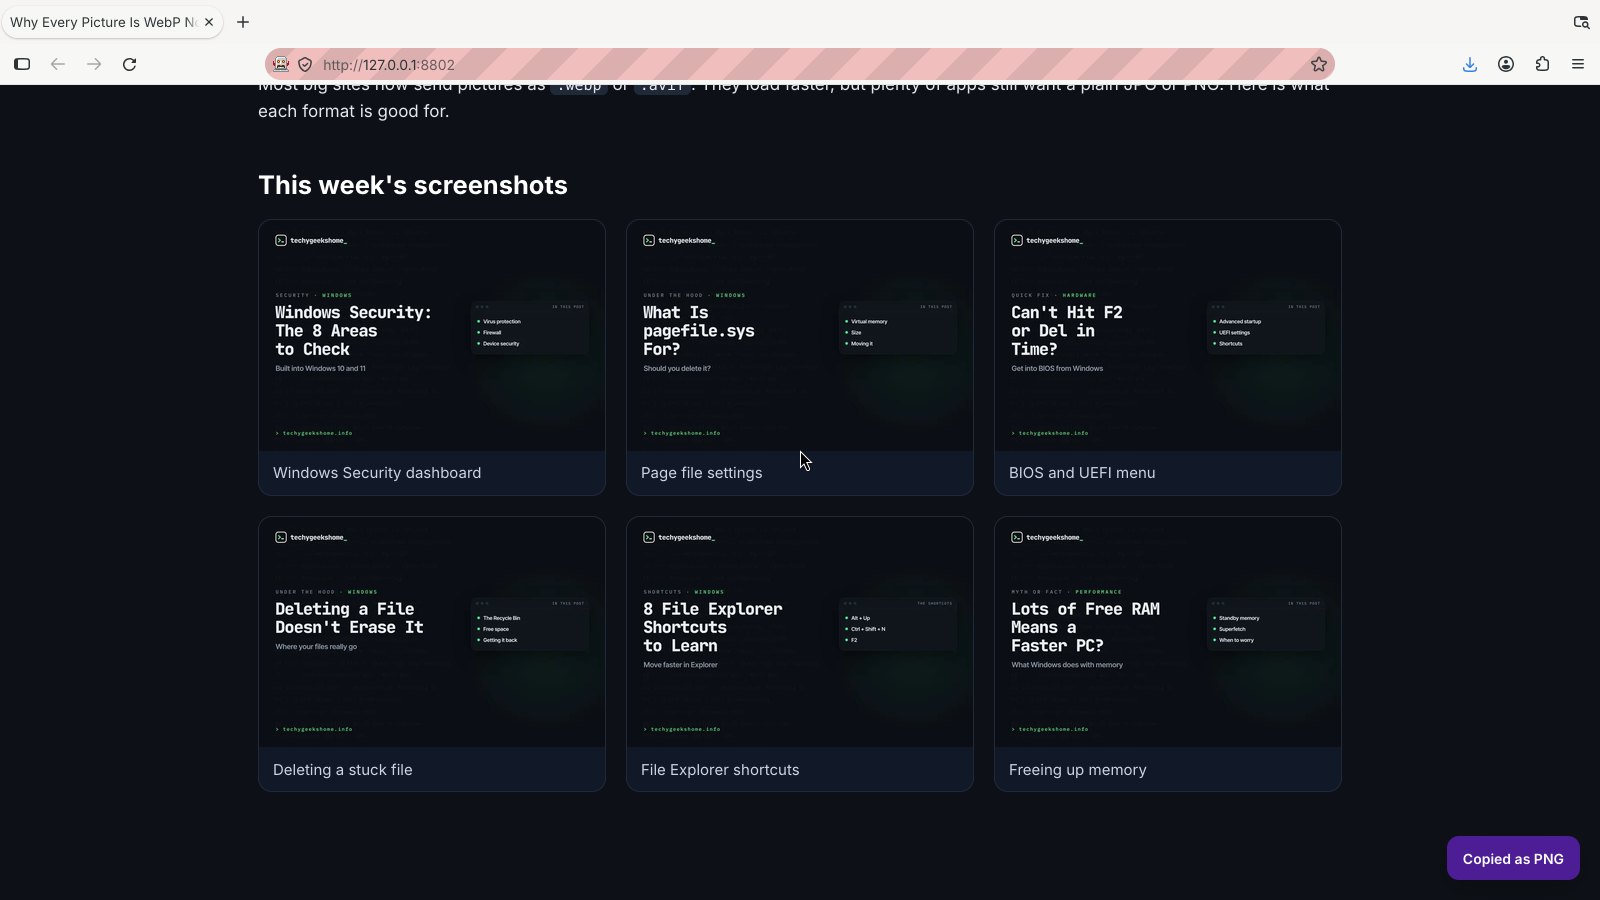Click the Freeing up memory caption
This screenshot has width=1600, height=900.
(1078, 770)
